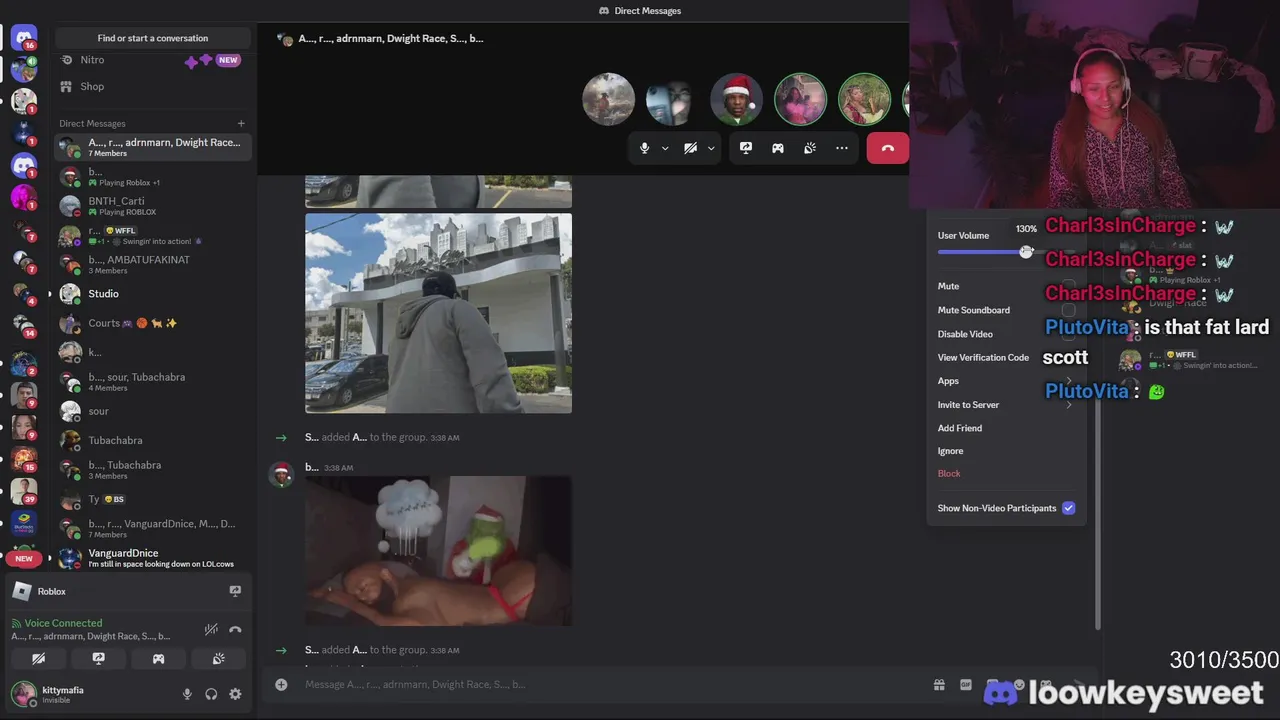Start an activity using call toolbar controller
The height and width of the screenshot is (720, 1280).
[778, 148]
